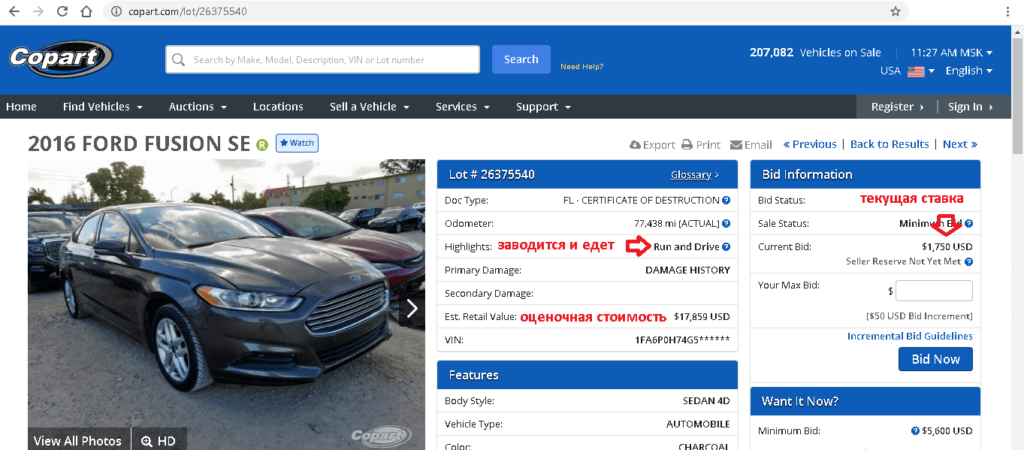Bookmark this page with the star icon
Screen dimensions: 1024x450
(895, 11)
